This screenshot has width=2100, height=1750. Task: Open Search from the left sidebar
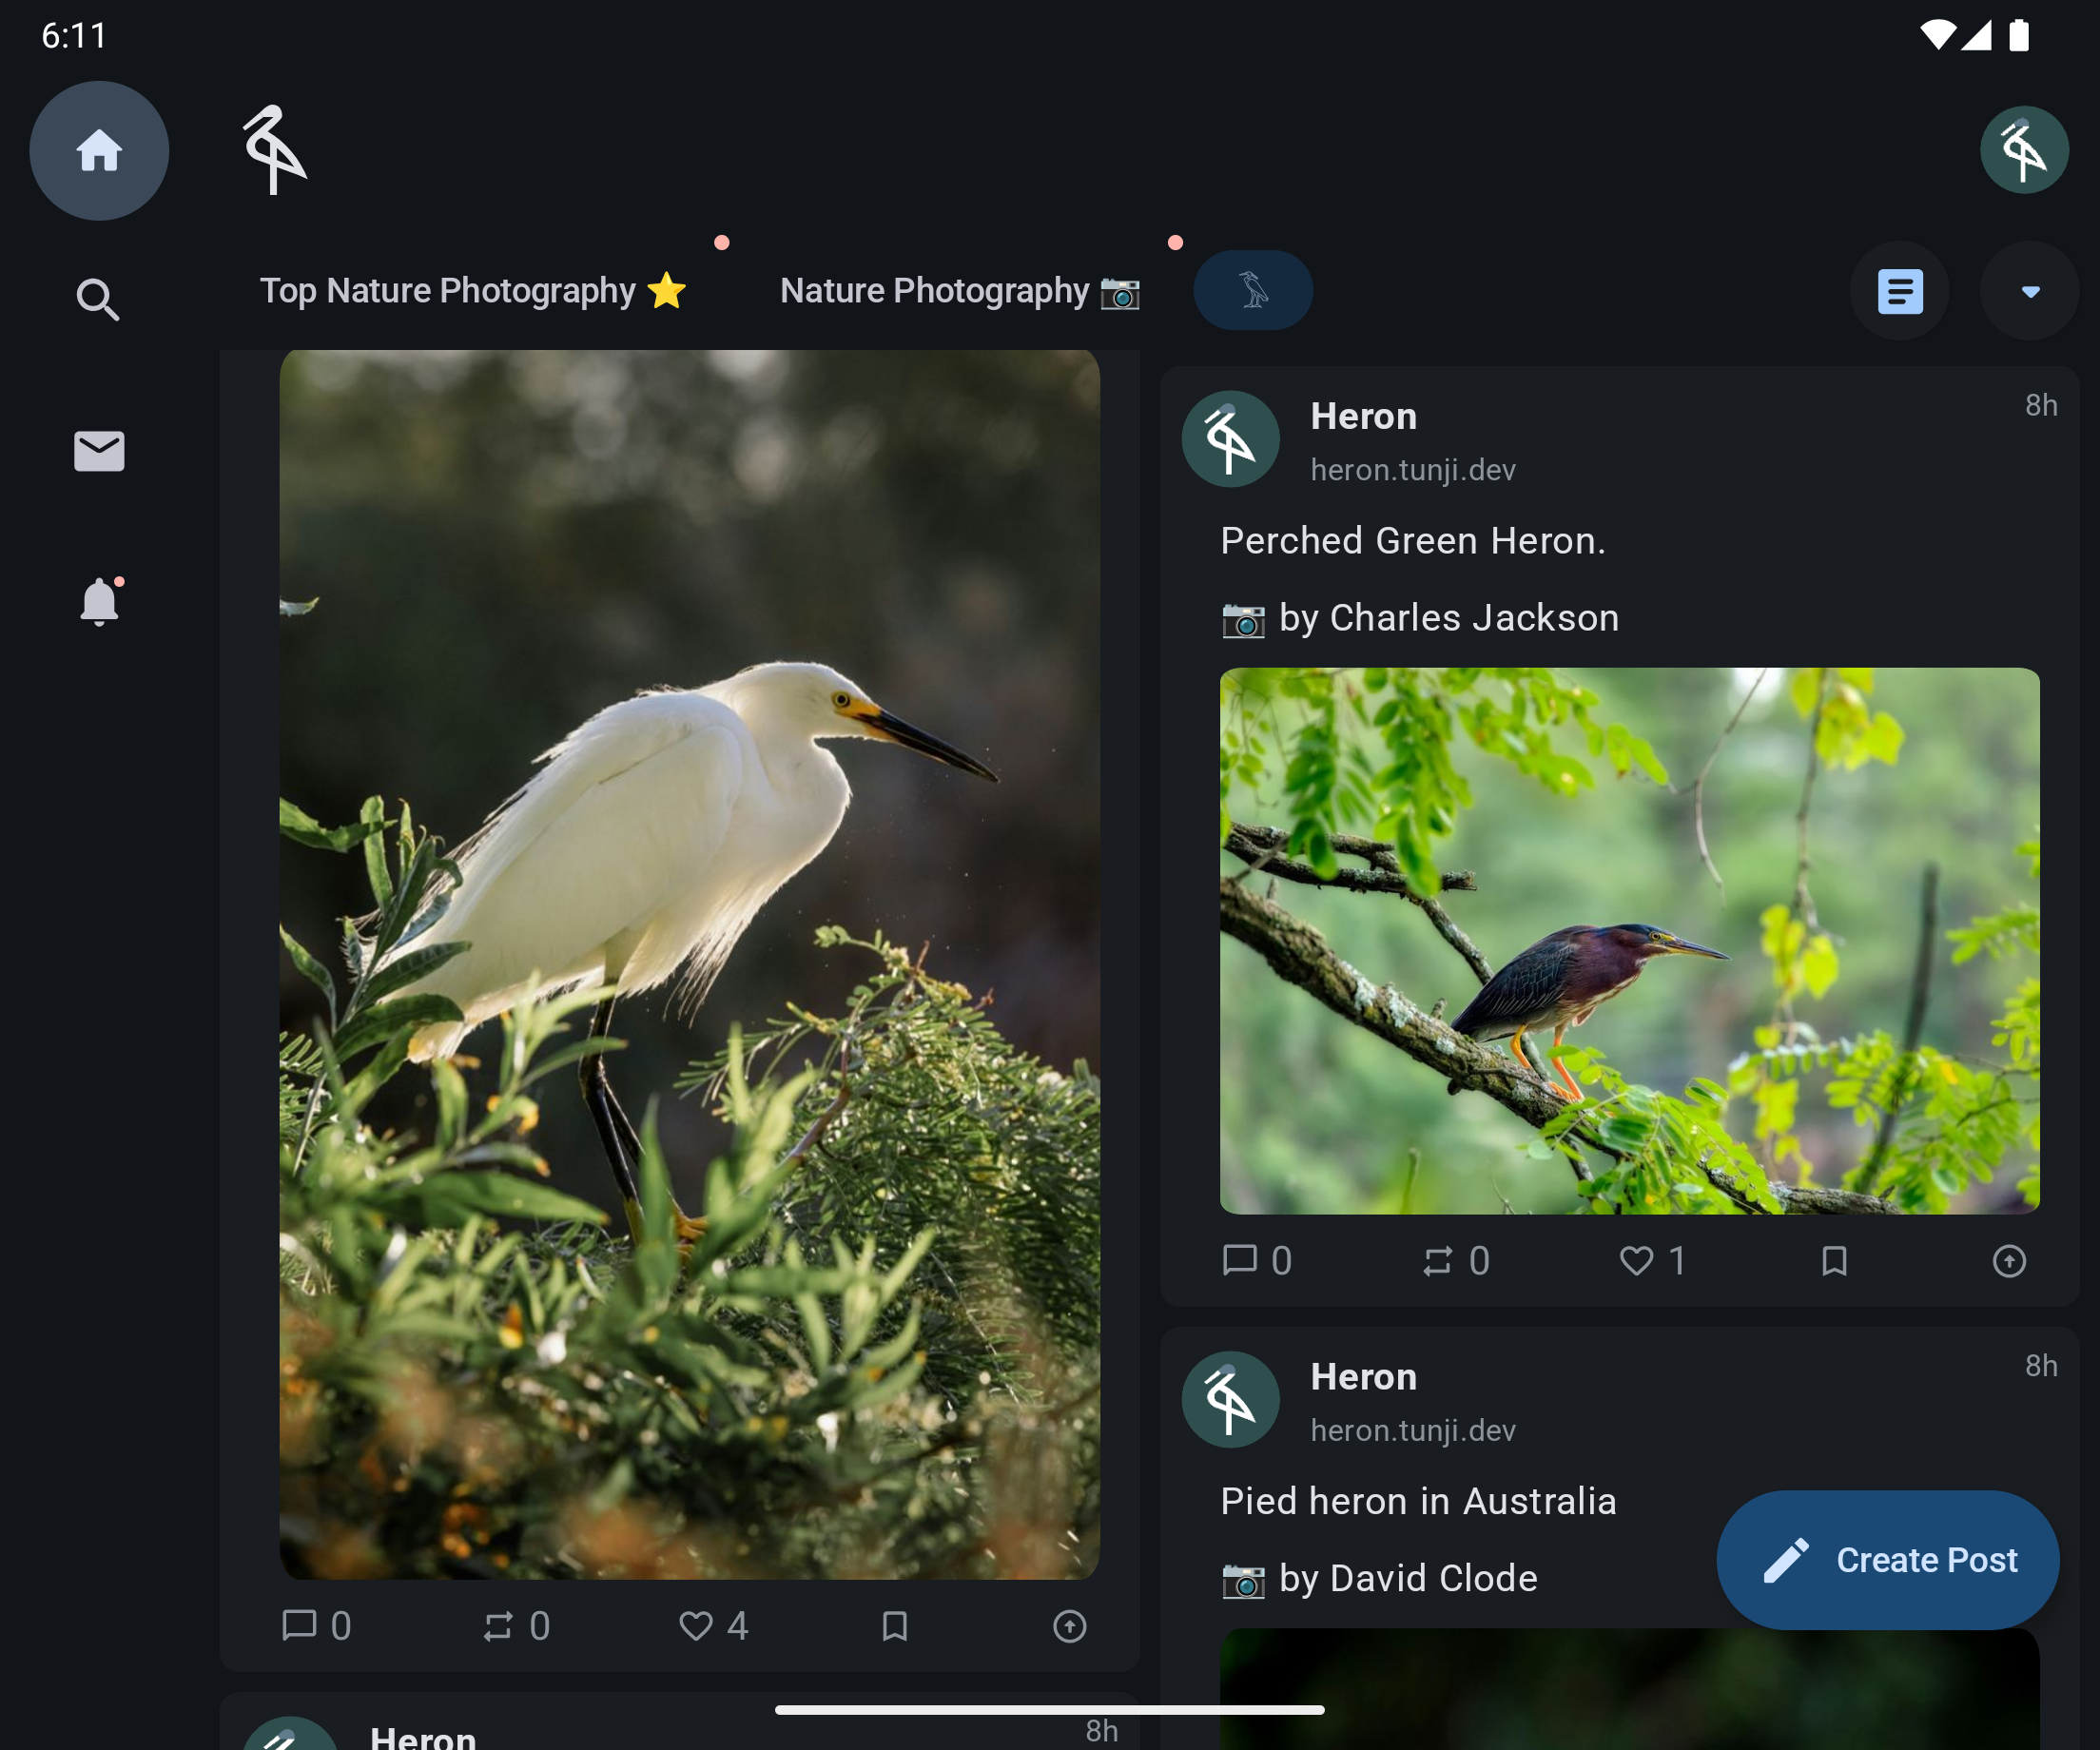[x=97, y=299]
